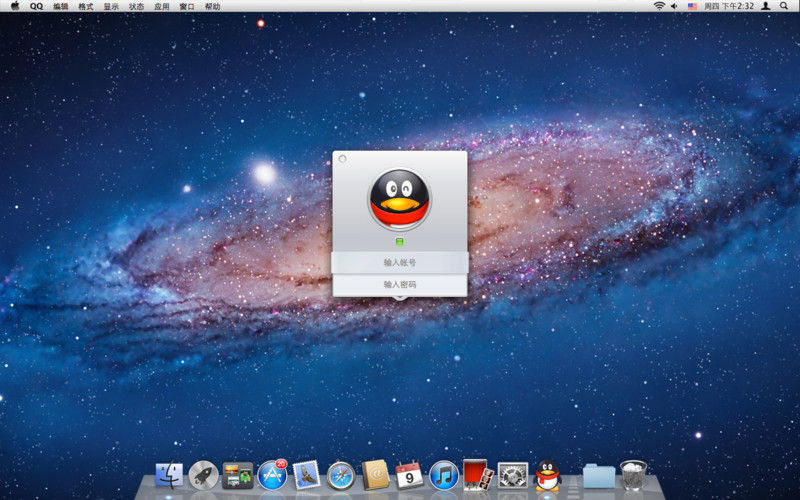
Task: Open Finder from the dock
Action: 169,475
